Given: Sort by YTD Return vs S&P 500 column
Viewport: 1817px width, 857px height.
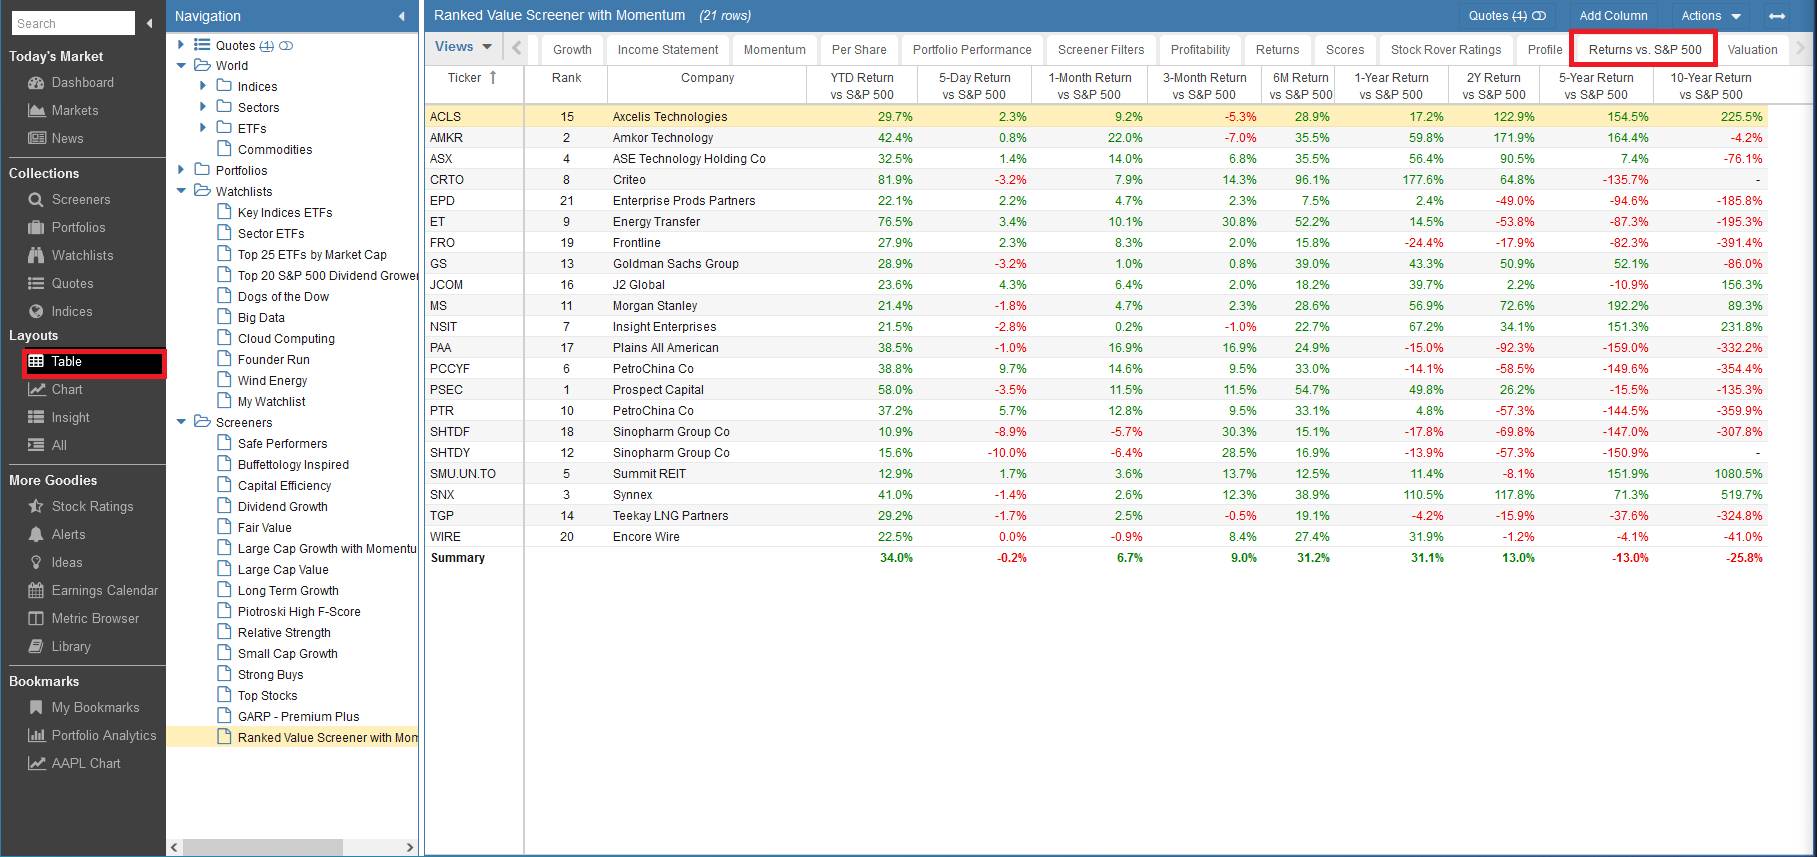Looking at the screenshot, I should tap(862, 86).
